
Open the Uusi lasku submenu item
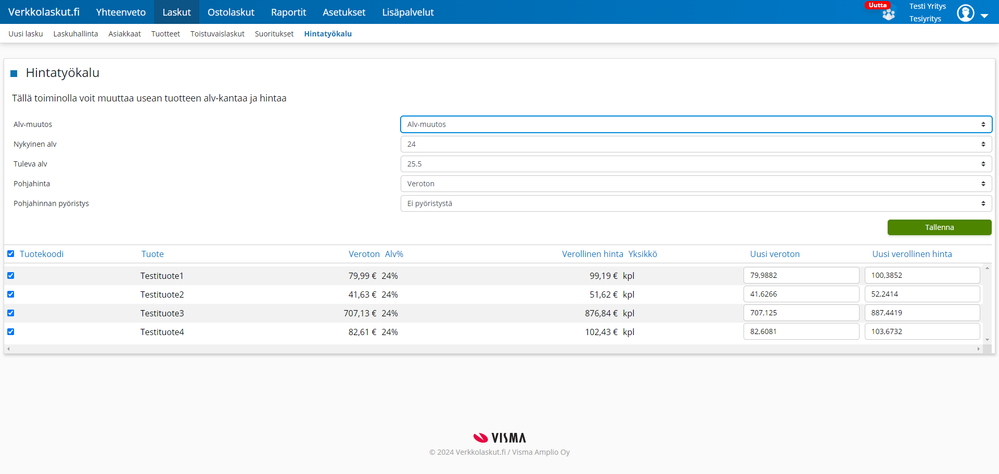click(x=25, y=34)
